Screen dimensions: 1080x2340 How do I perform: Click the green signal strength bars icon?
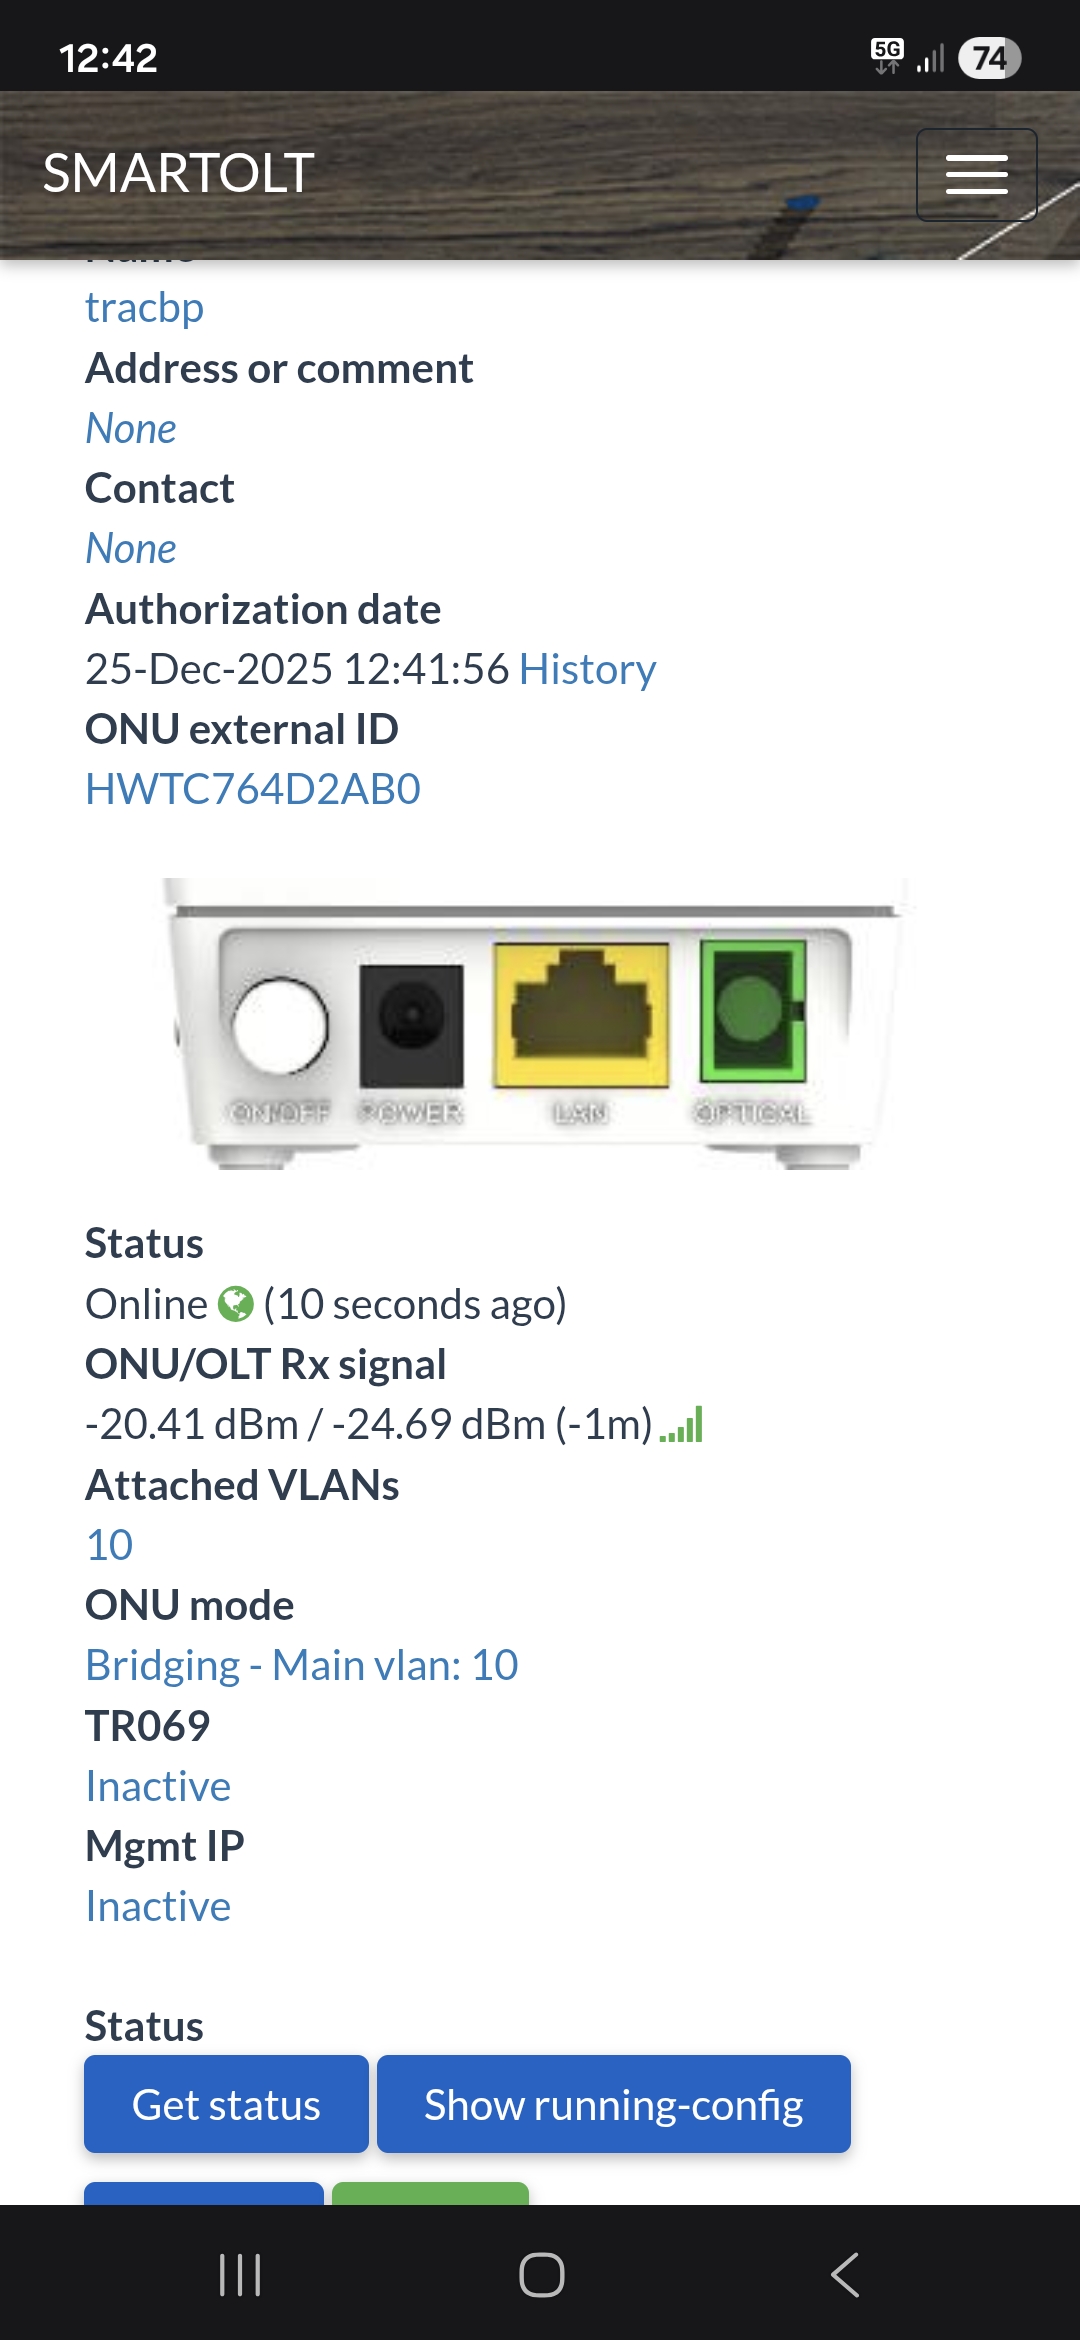682,1425
